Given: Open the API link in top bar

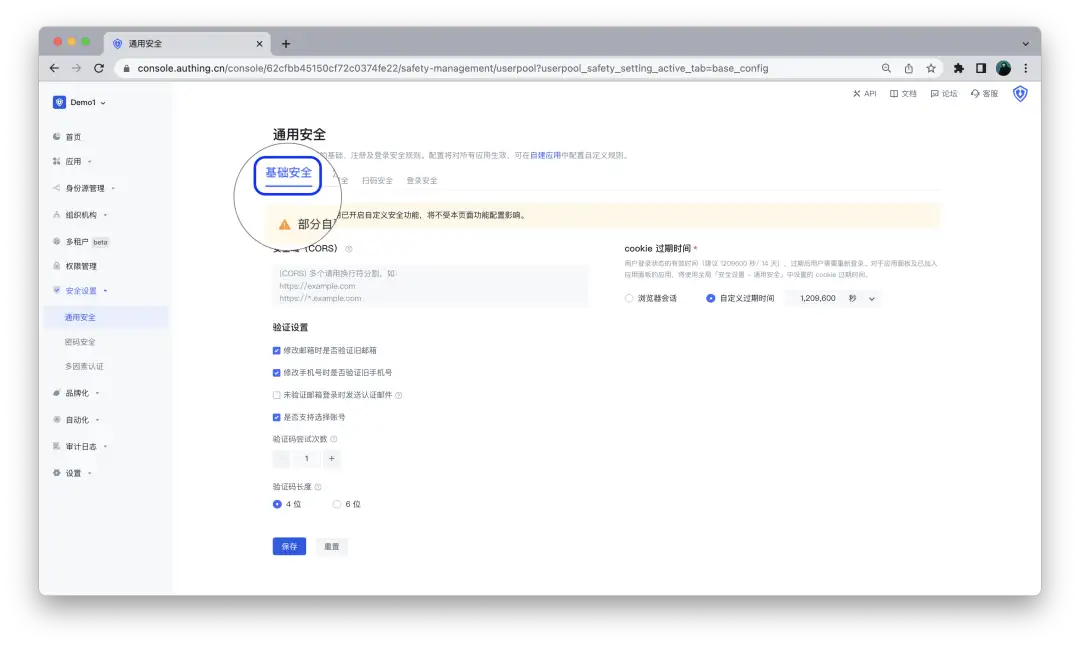Looking at the screenshot, I should coord(864,94).
